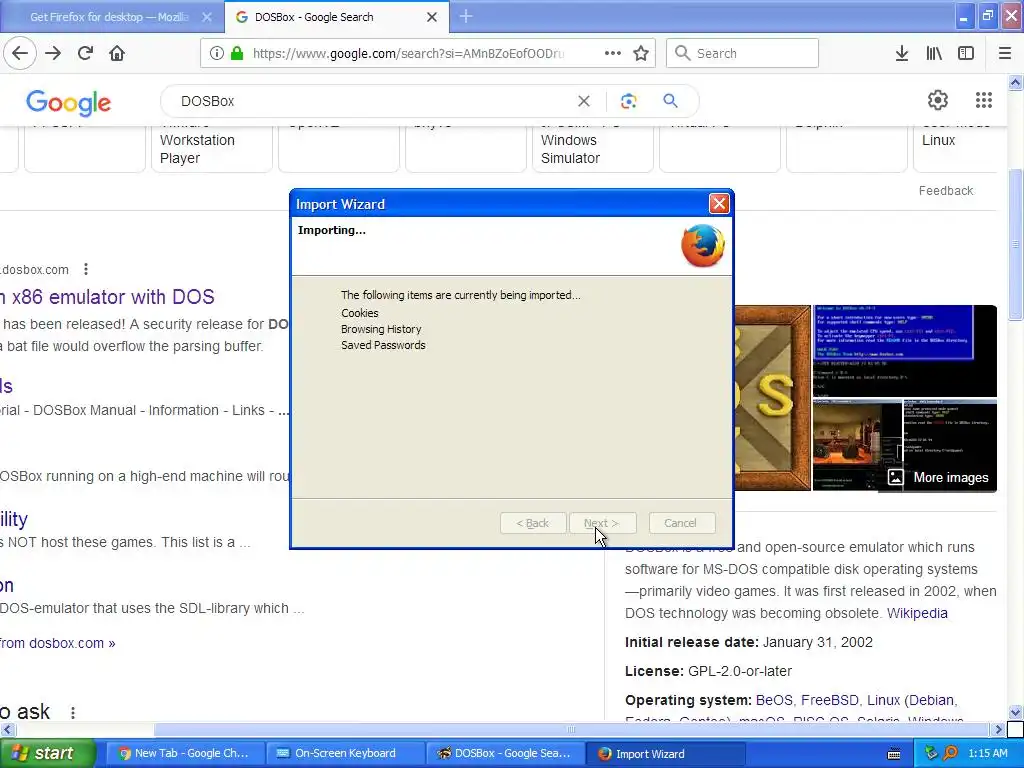
Task: Open the Library icon in toolbar
Action: (x=934, y=53)
